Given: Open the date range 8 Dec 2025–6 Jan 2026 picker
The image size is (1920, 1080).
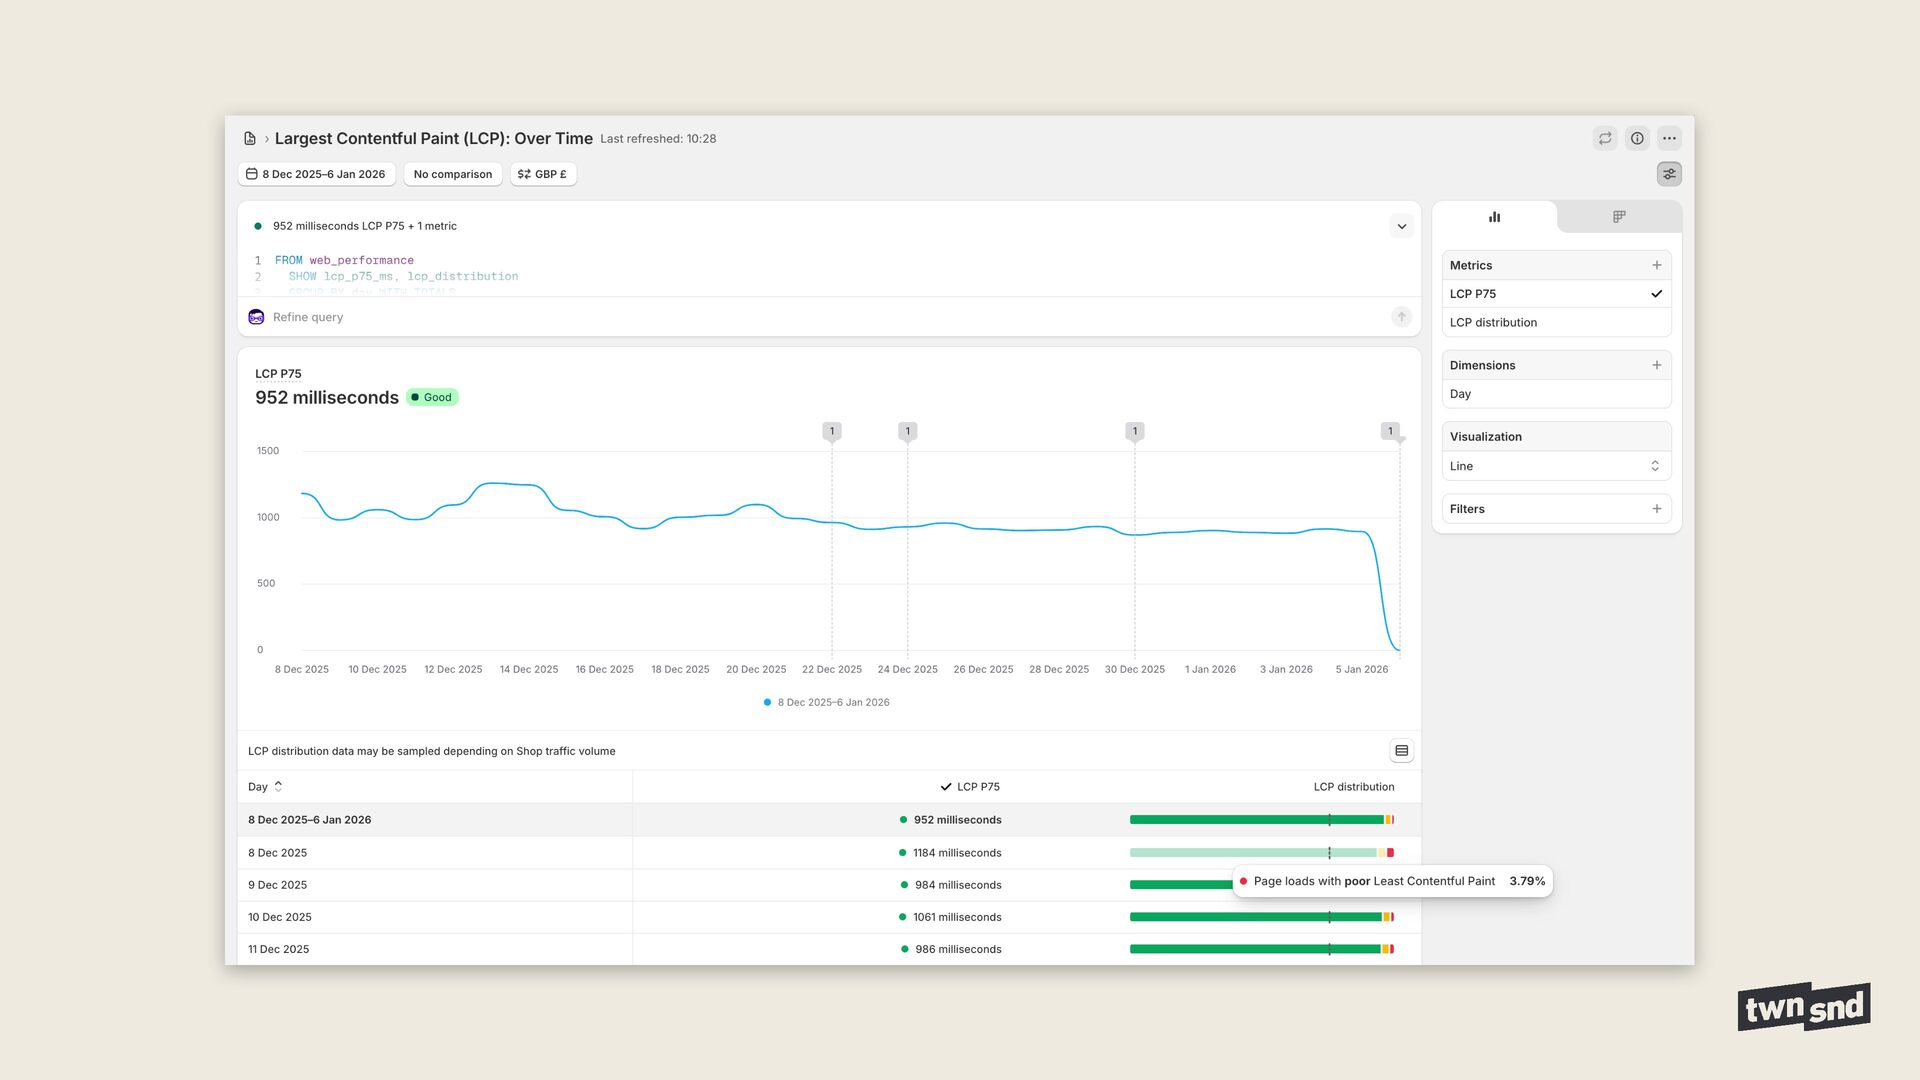Looking at the screenshot, I should point(316,174).
